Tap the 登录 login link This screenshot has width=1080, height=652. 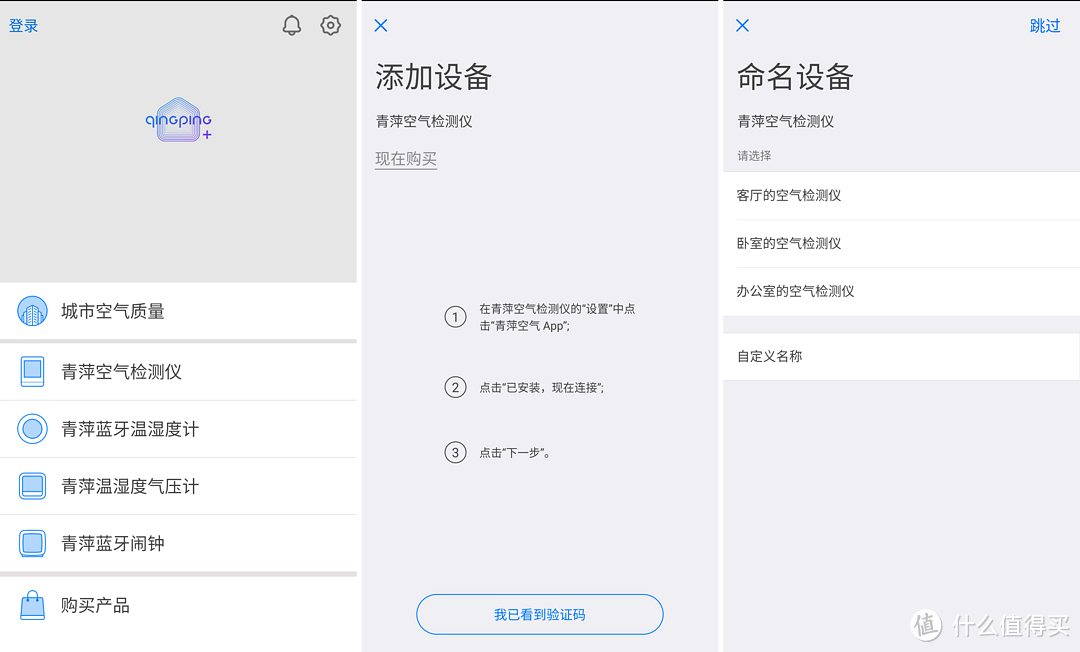tap(23, 26)
